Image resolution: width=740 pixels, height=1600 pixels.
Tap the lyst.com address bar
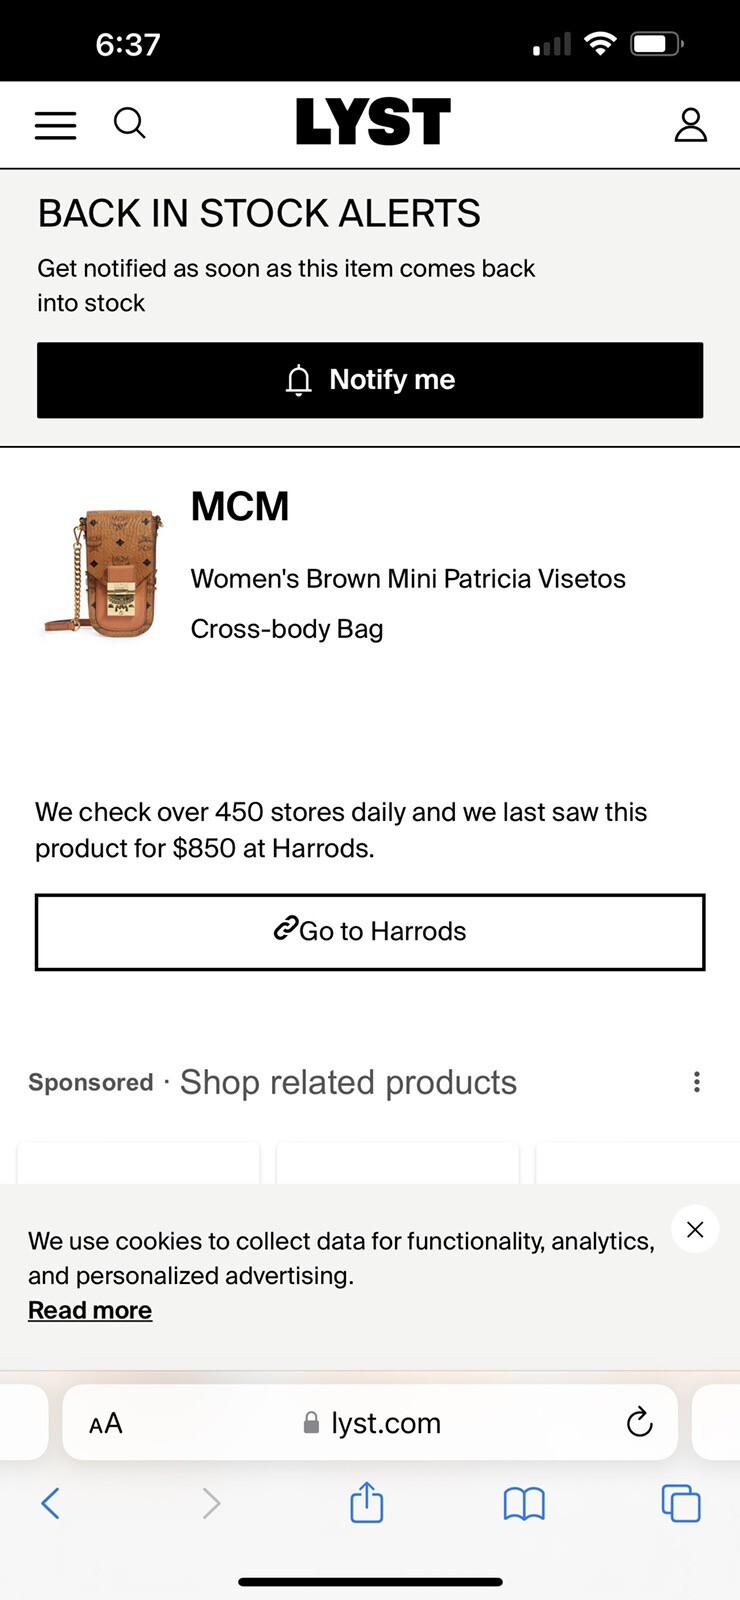click(370, 1423)
